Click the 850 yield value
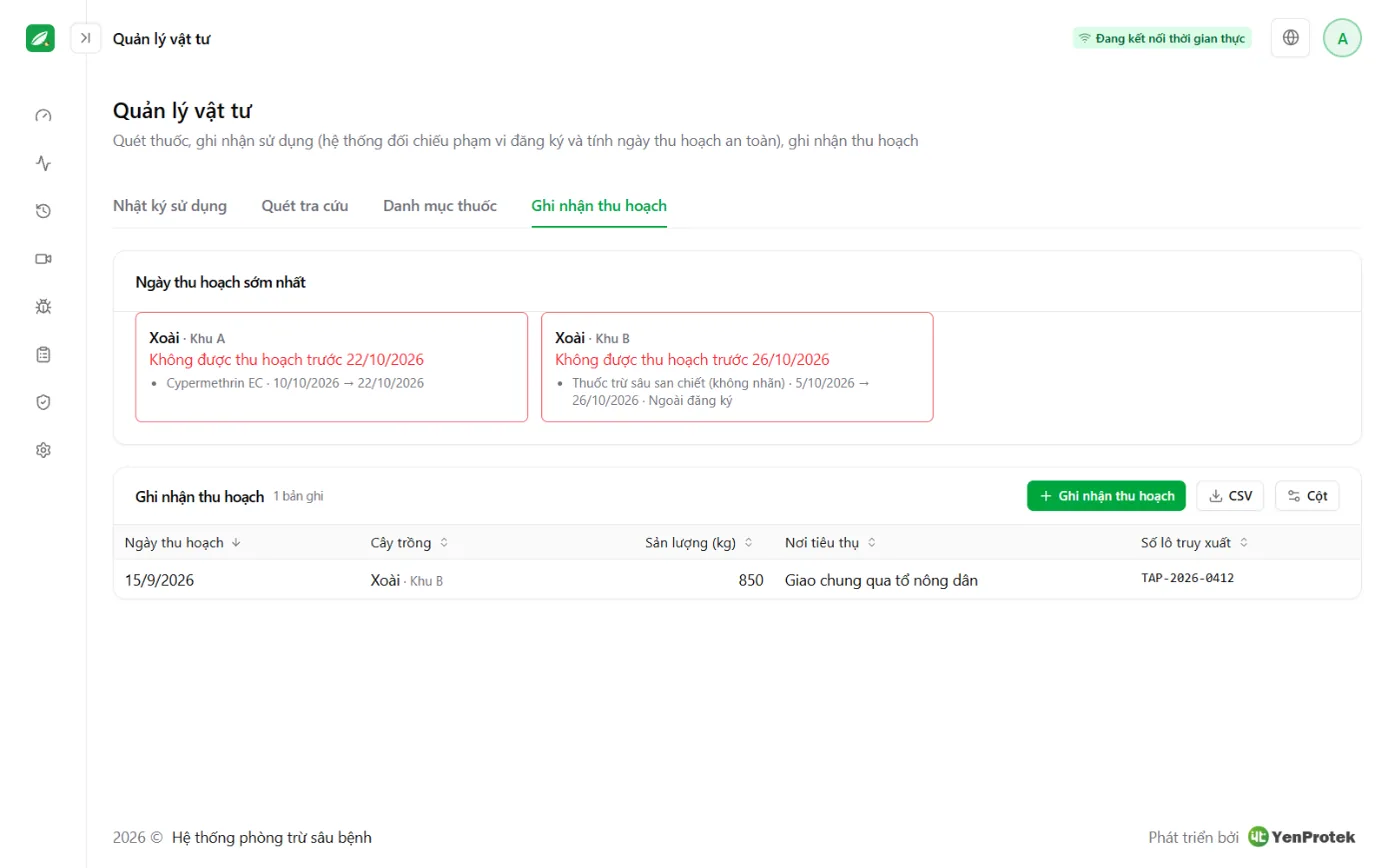Image resolution: width=1388 pixels, height=868 pixels. tap(751, 580)
